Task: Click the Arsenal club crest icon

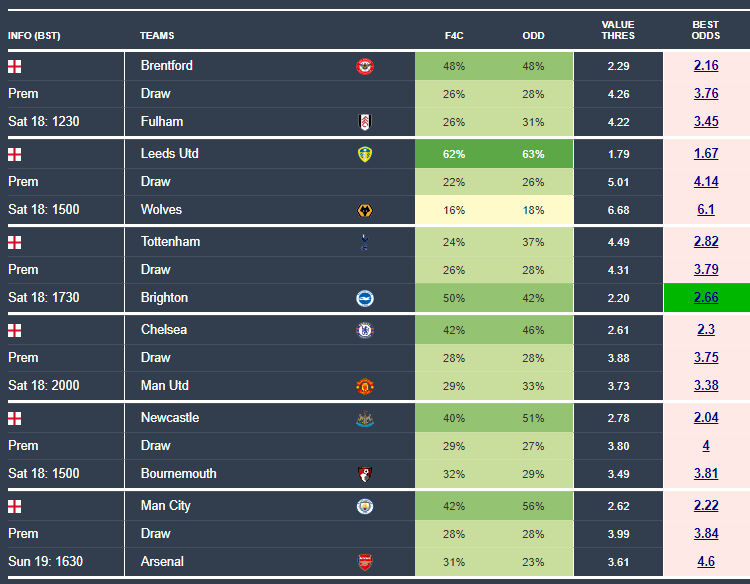Action: (365, 562)
